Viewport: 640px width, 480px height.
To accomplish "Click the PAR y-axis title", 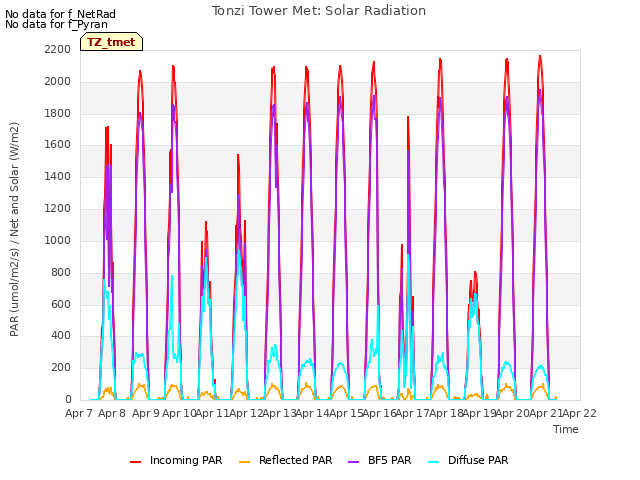I will pyautogui.click(x=14, y=229).
